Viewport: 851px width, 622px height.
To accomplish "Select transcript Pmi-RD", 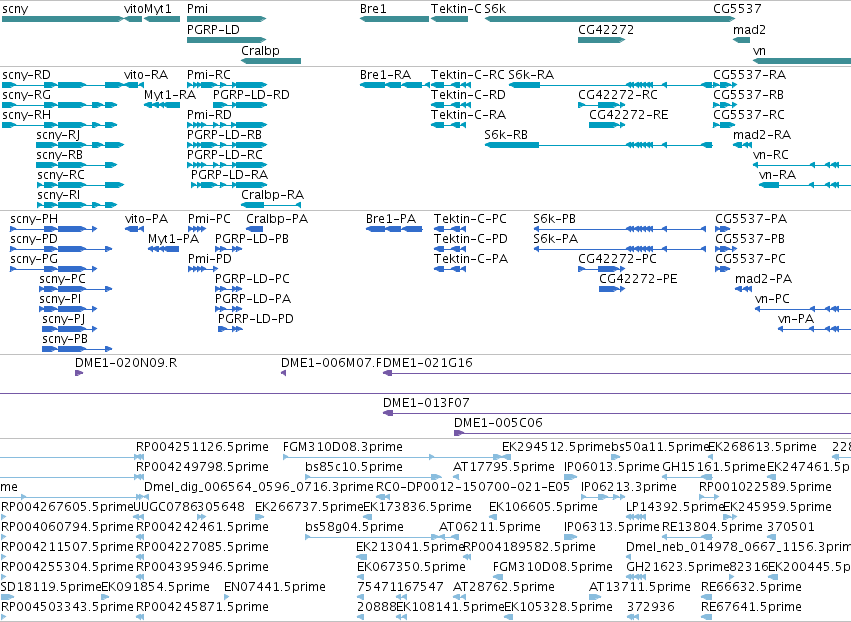I will click(209, 115).
